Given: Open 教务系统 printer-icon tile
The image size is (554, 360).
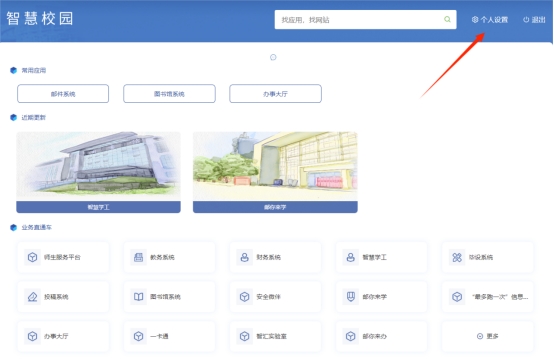Looking at the screenshot, I should (x=169, y=257).
